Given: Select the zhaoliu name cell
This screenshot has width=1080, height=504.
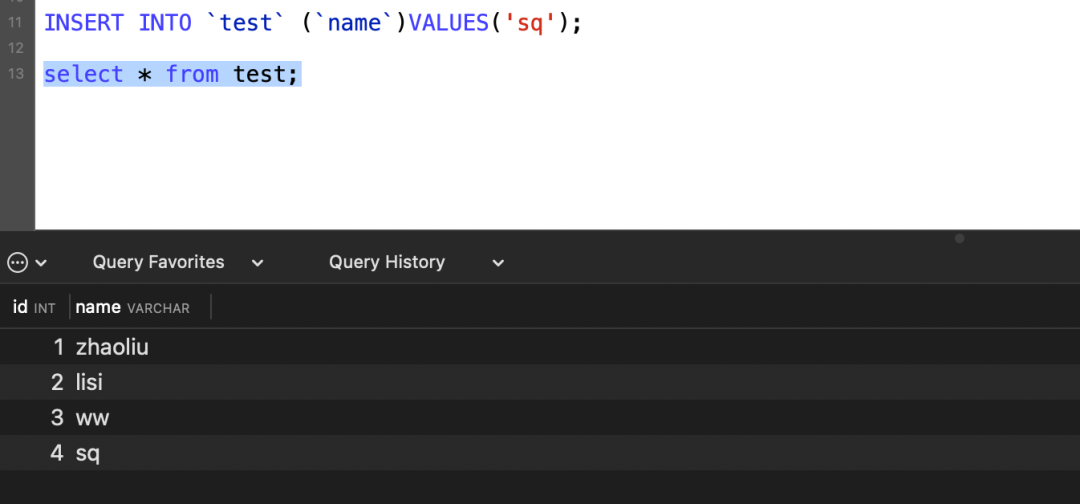Looking at the screenshot, I should click(x=112, y=348).
